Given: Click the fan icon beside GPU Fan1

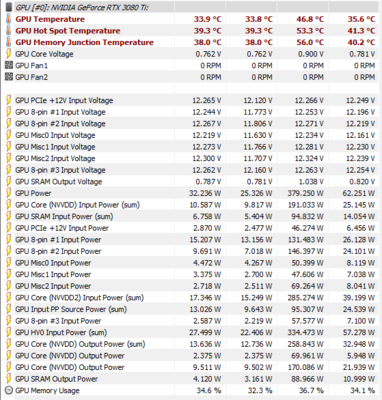Looking at the screenshot, I should coord(9,65).
